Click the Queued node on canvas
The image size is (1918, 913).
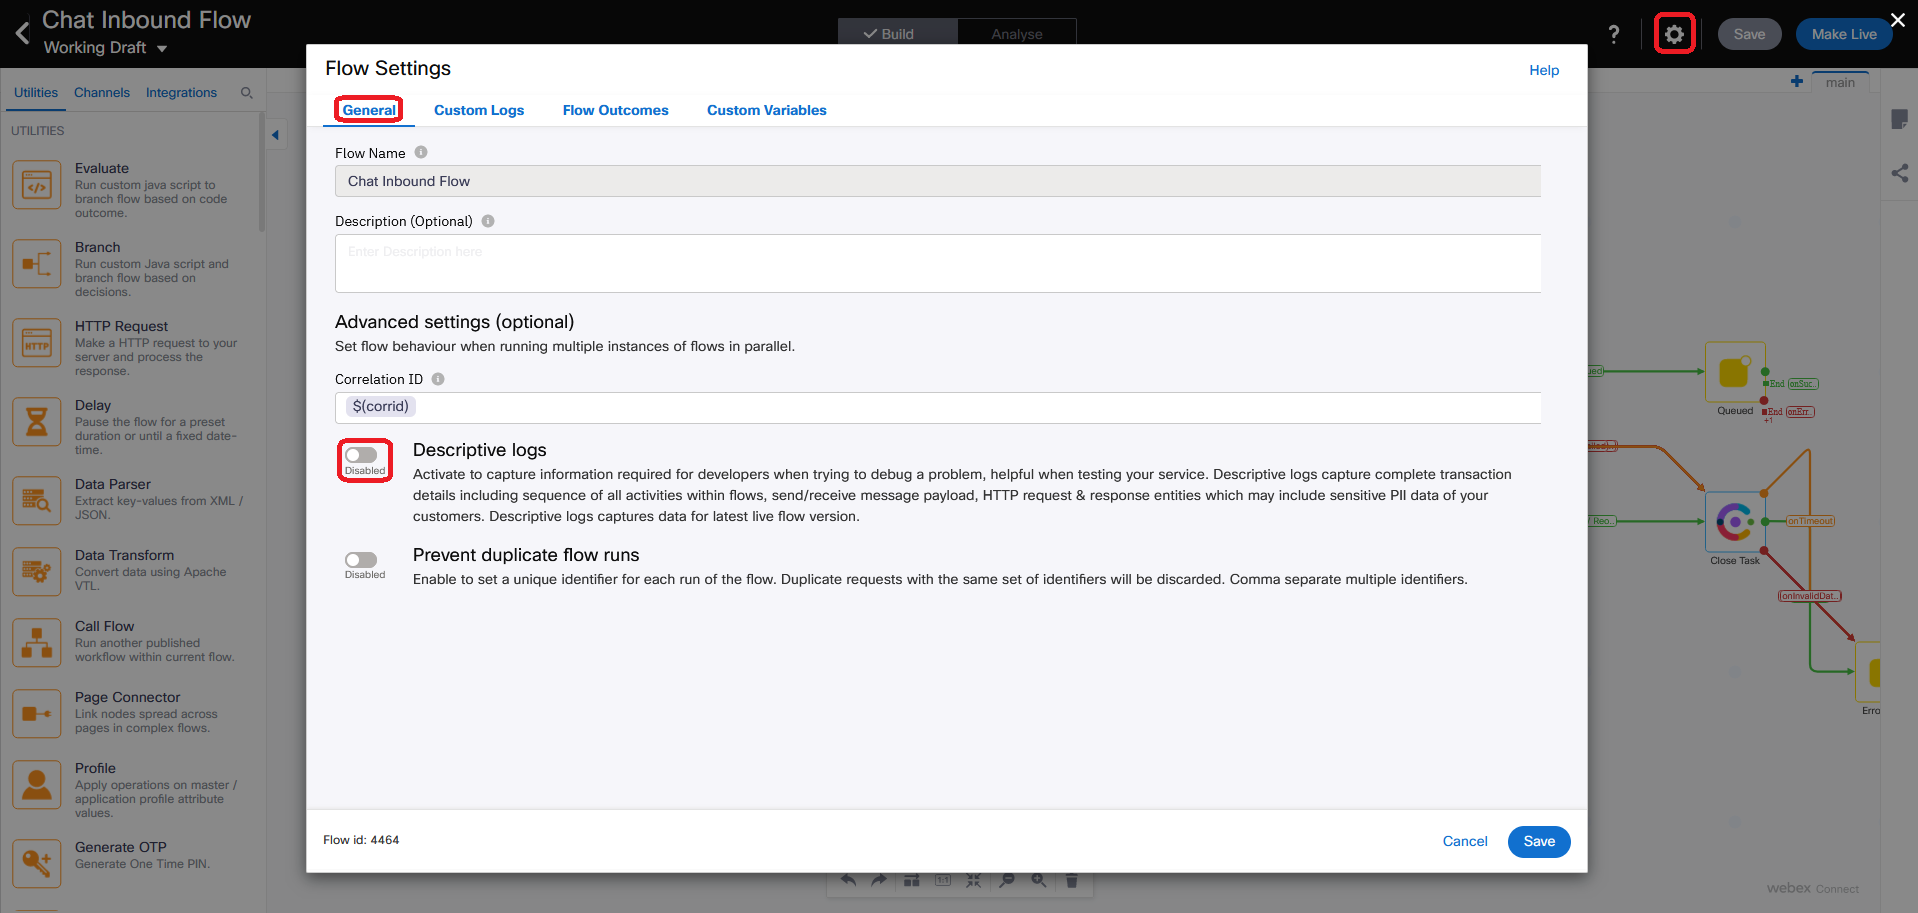[1735, 372]
